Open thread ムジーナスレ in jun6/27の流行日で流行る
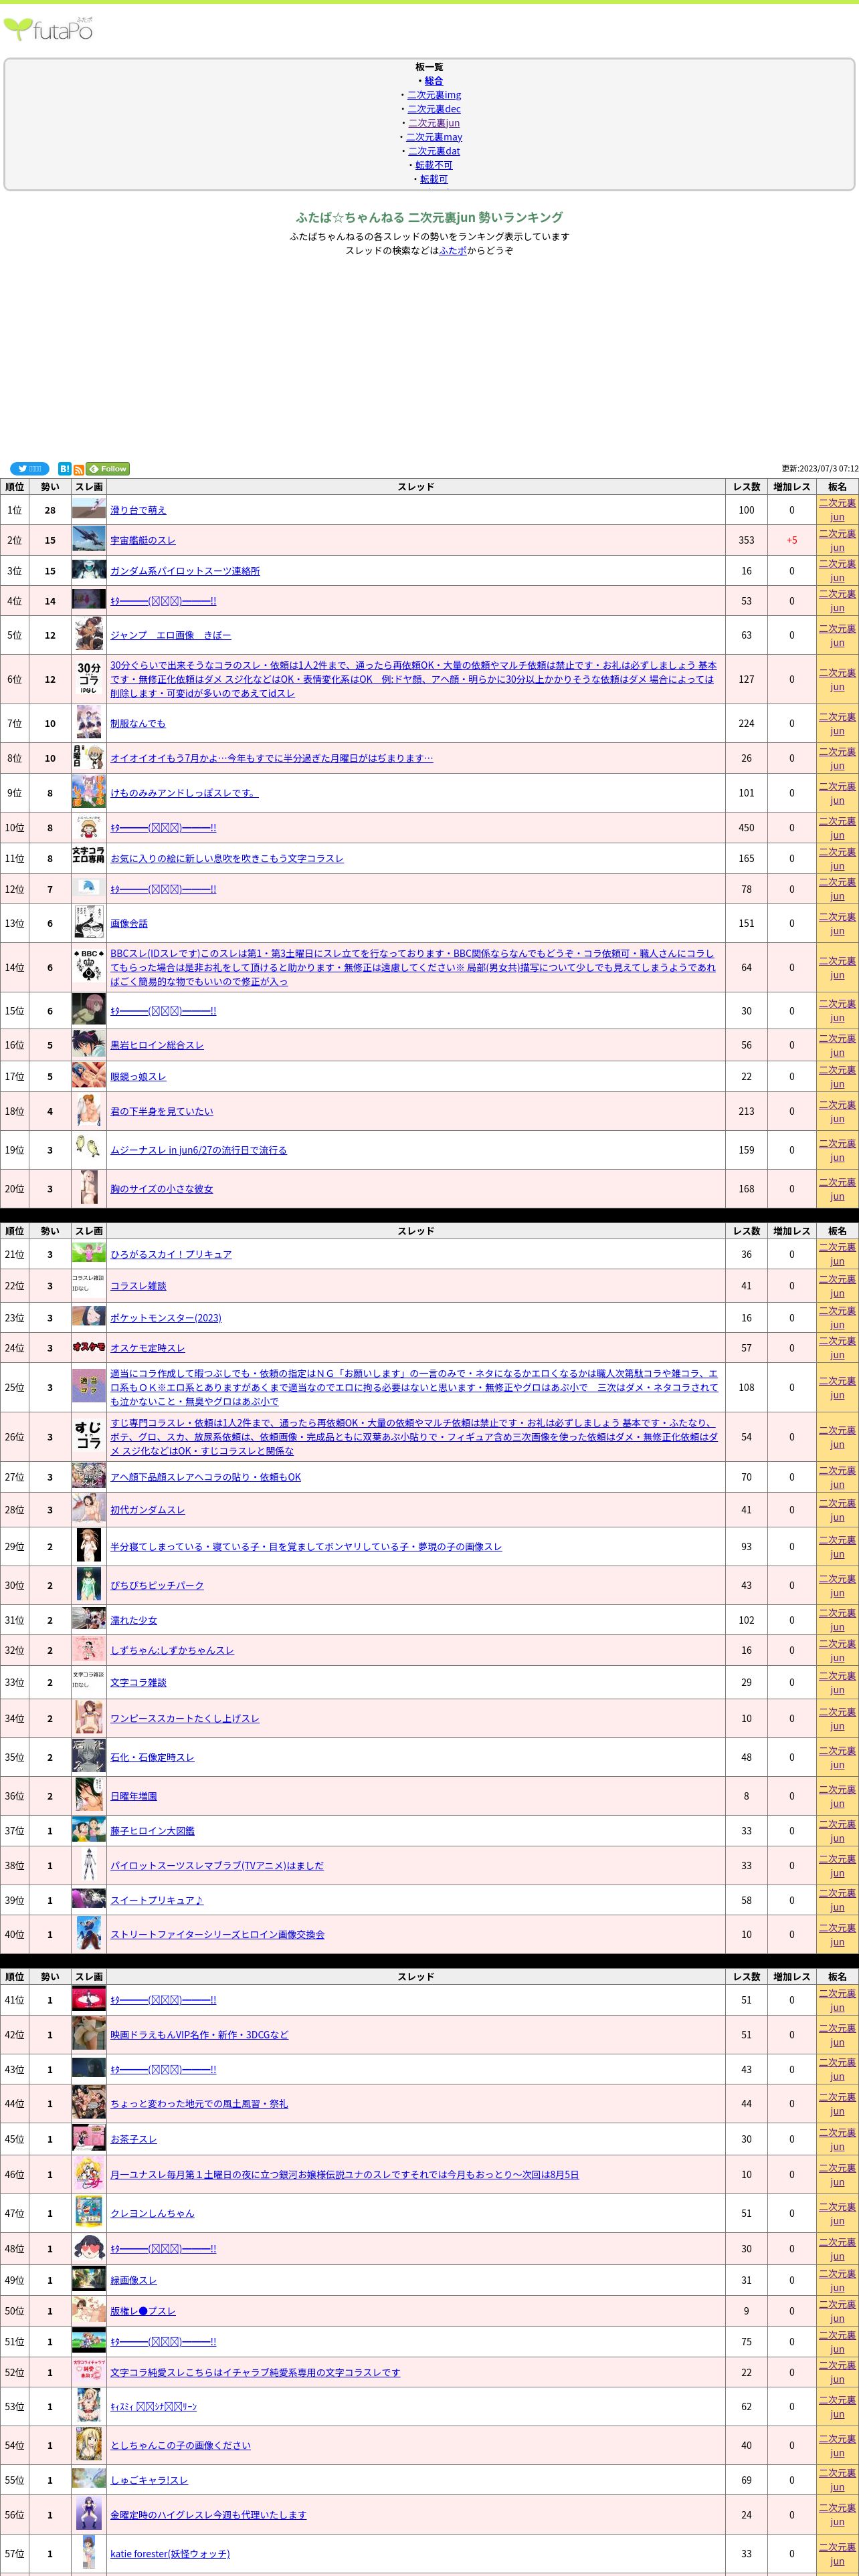 [x=198, y=1150]
